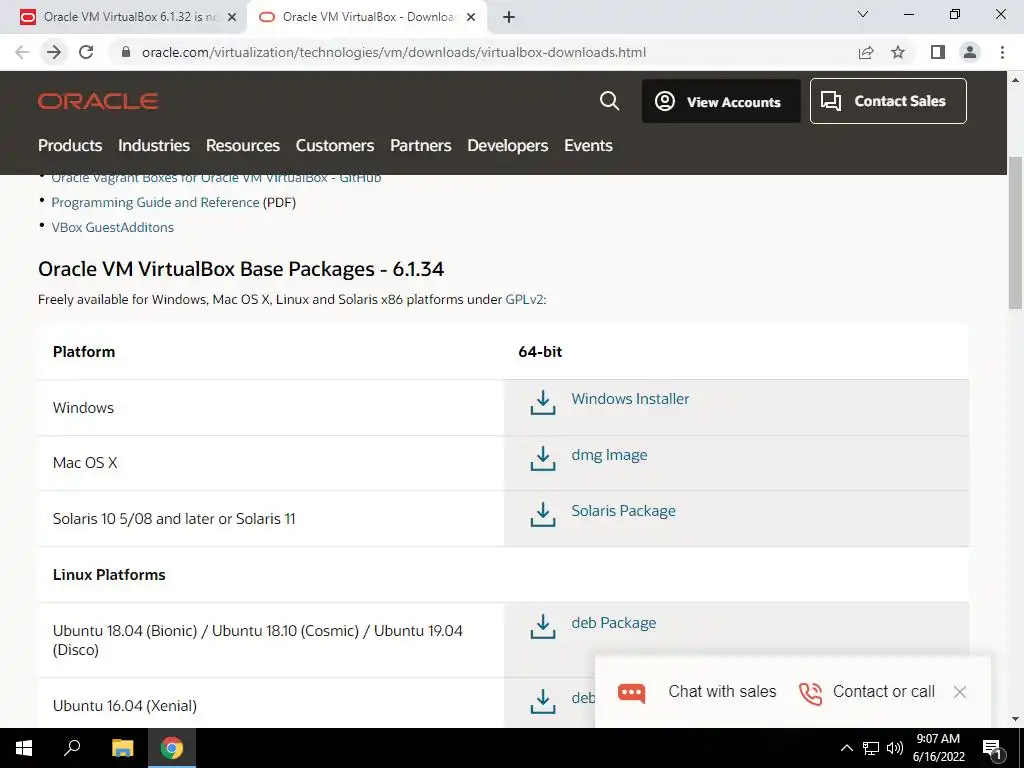Close the VirtualBox Downloads tab
This screenshot has height=768, width=1024.
(x=471, y=17)
